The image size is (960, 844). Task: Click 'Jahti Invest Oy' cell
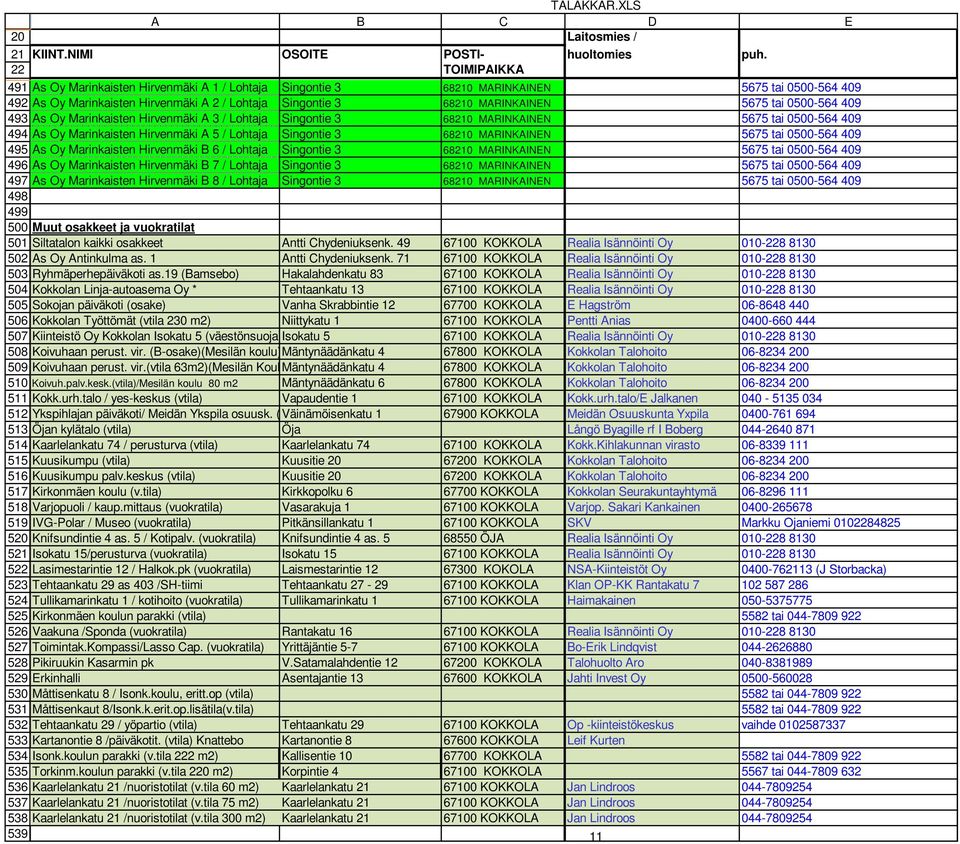click(x=651, y=678)
